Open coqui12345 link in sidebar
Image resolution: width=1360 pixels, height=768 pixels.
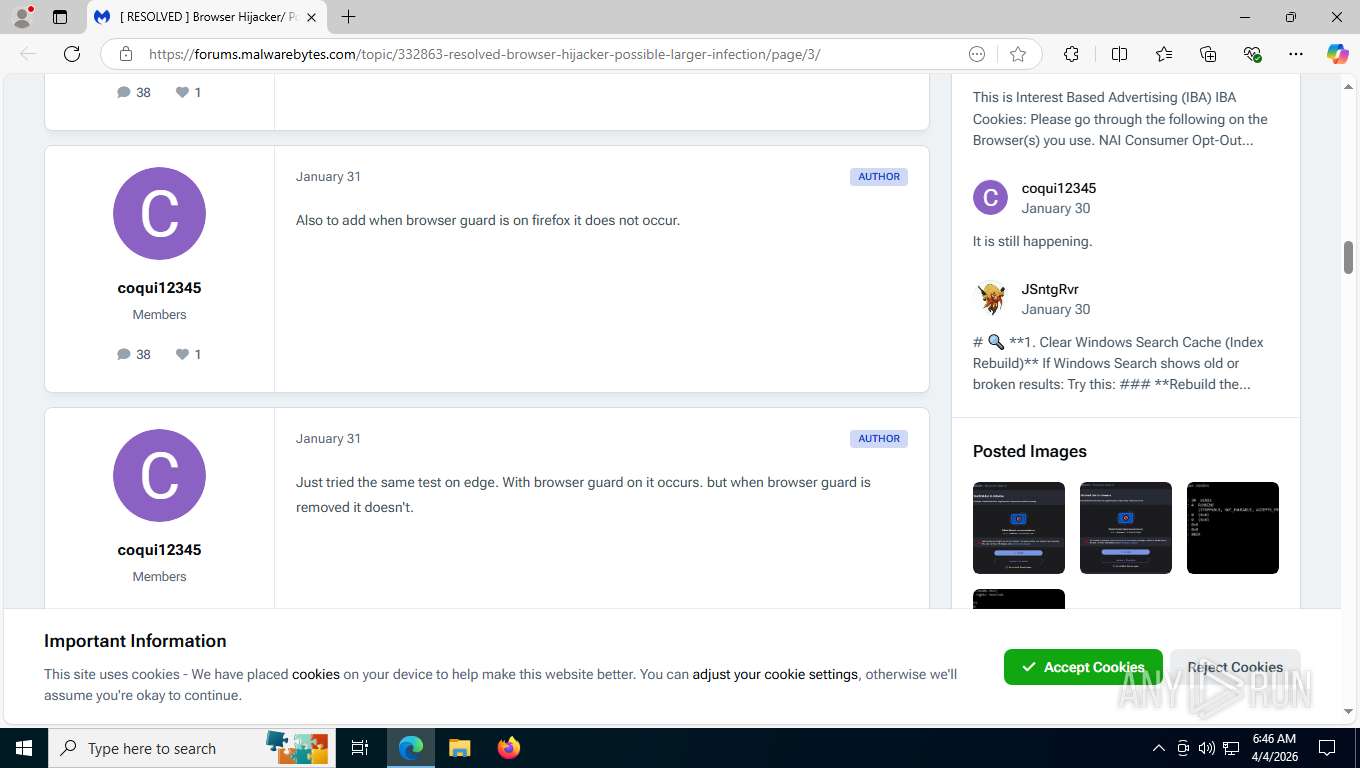[1059, 188]
